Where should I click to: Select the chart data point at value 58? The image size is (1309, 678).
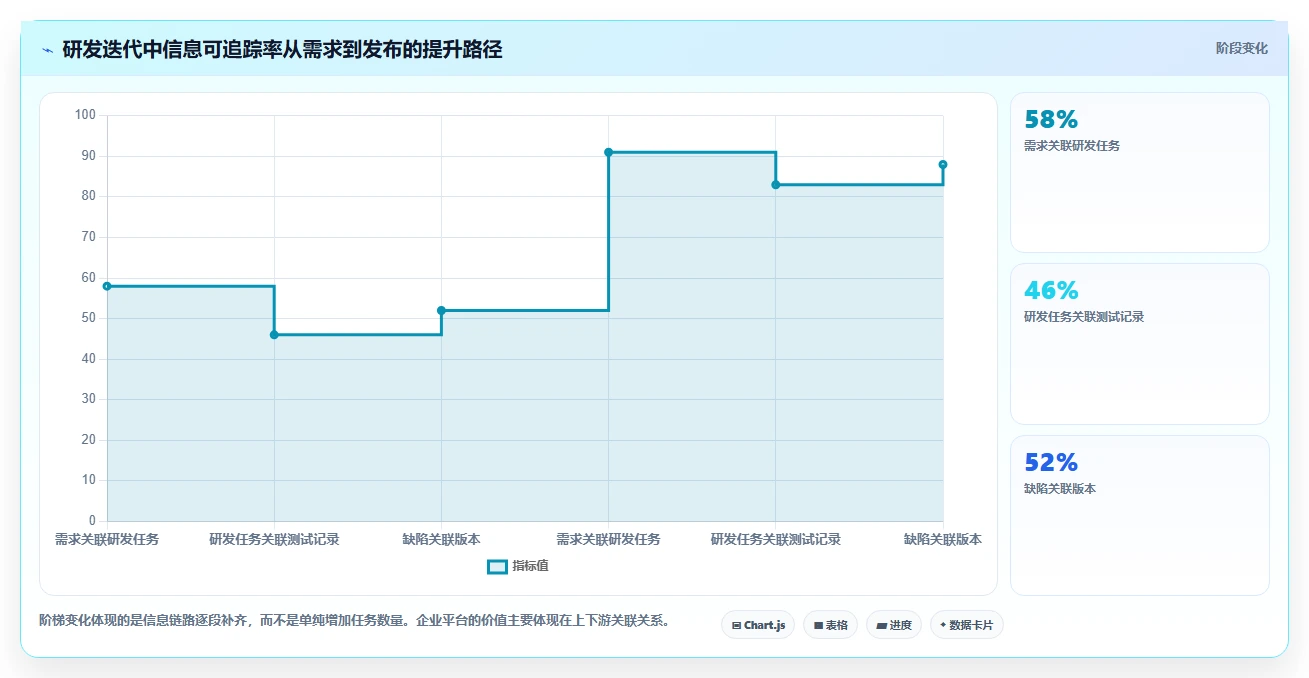pos(107,286)
